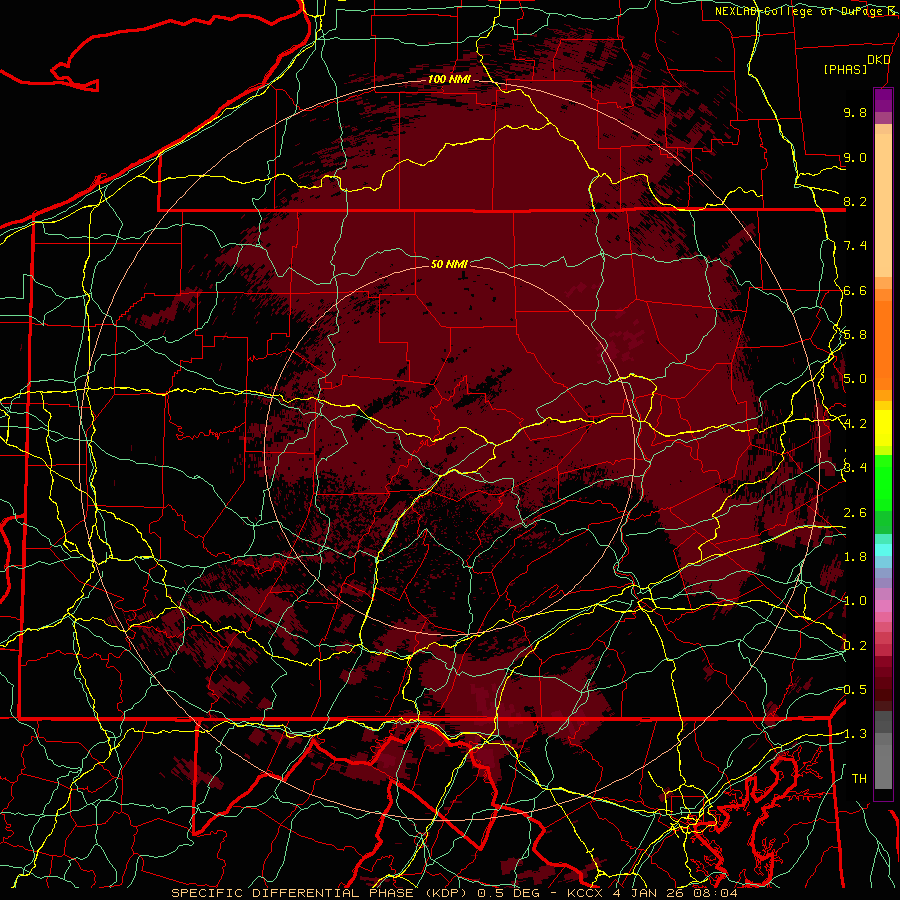Click the 9.8 value on the scale
The height and width of the screenshot is (900, 900).
[855, 112]
